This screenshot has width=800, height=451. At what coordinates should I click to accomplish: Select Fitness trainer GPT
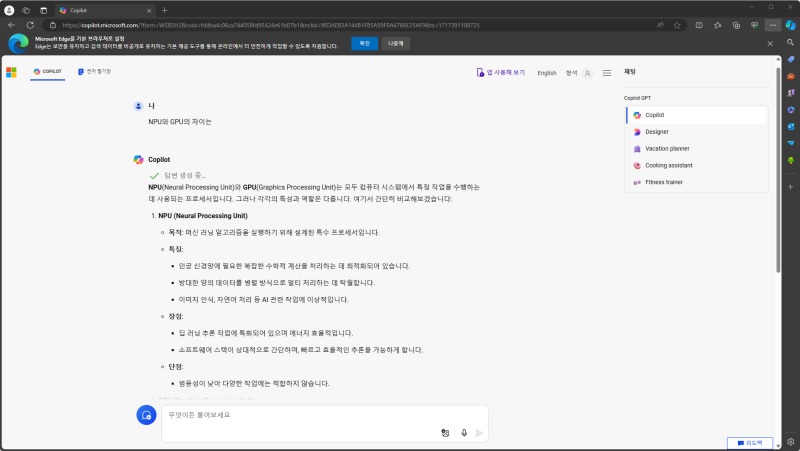[x=696, y=182]
